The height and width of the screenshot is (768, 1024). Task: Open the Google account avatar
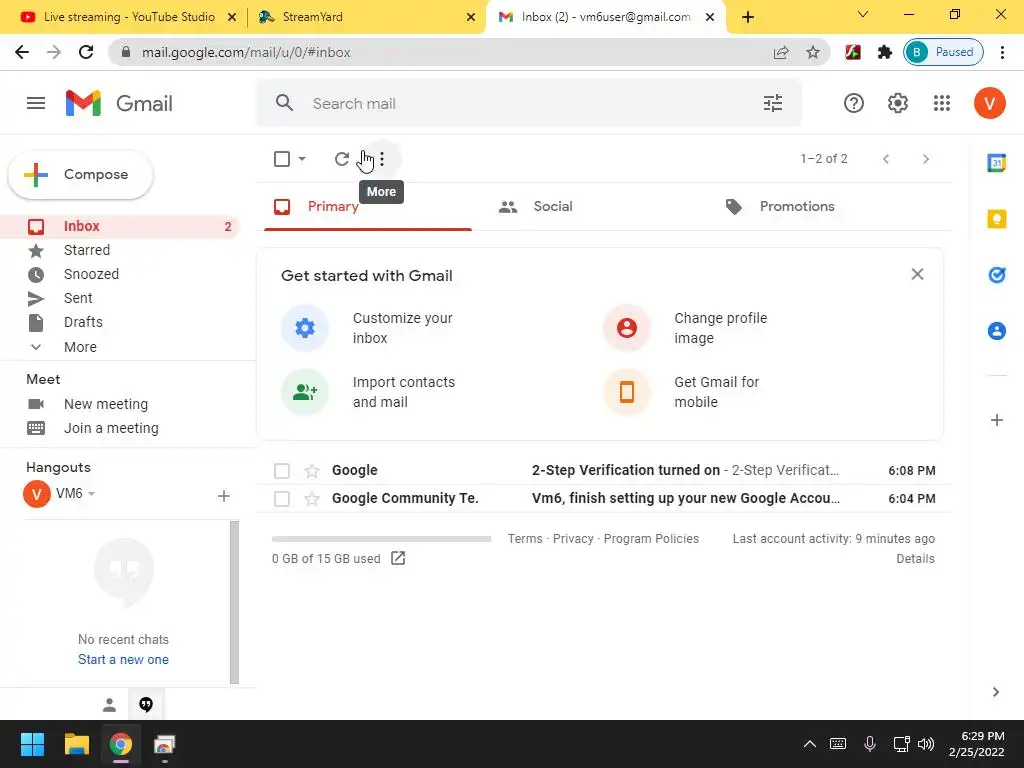989,103
